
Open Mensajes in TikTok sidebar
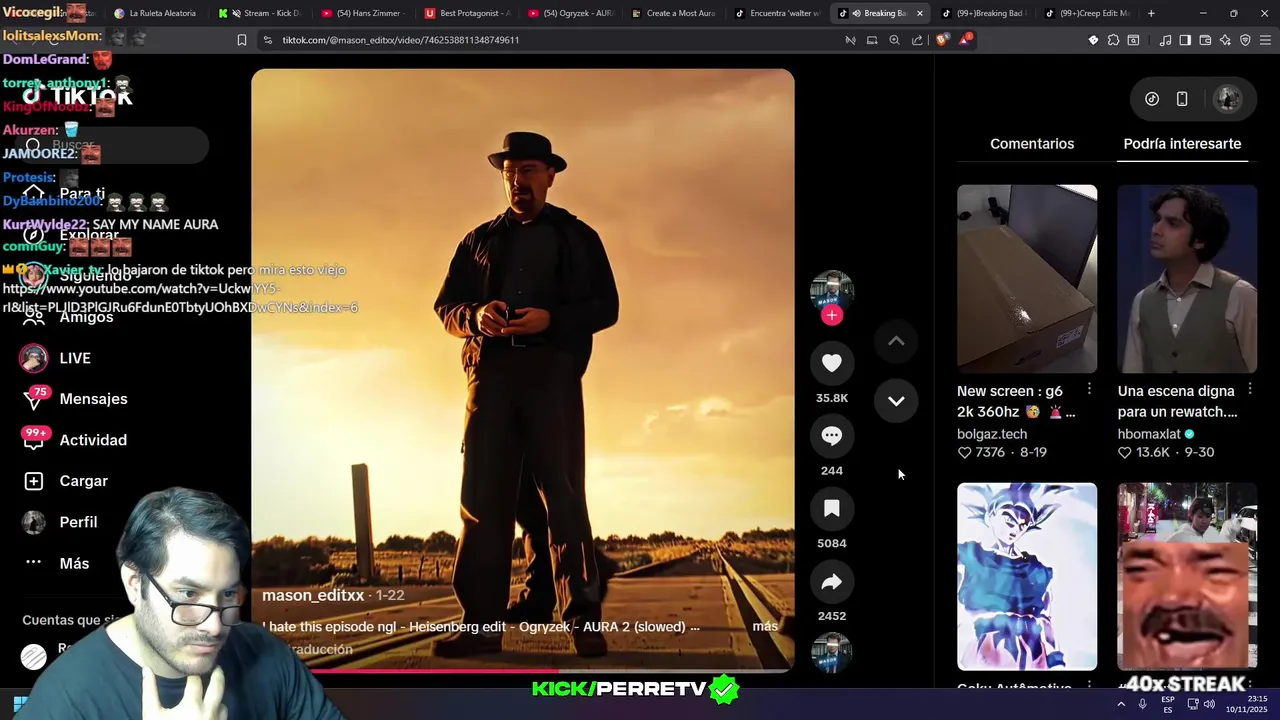(93, 399)
